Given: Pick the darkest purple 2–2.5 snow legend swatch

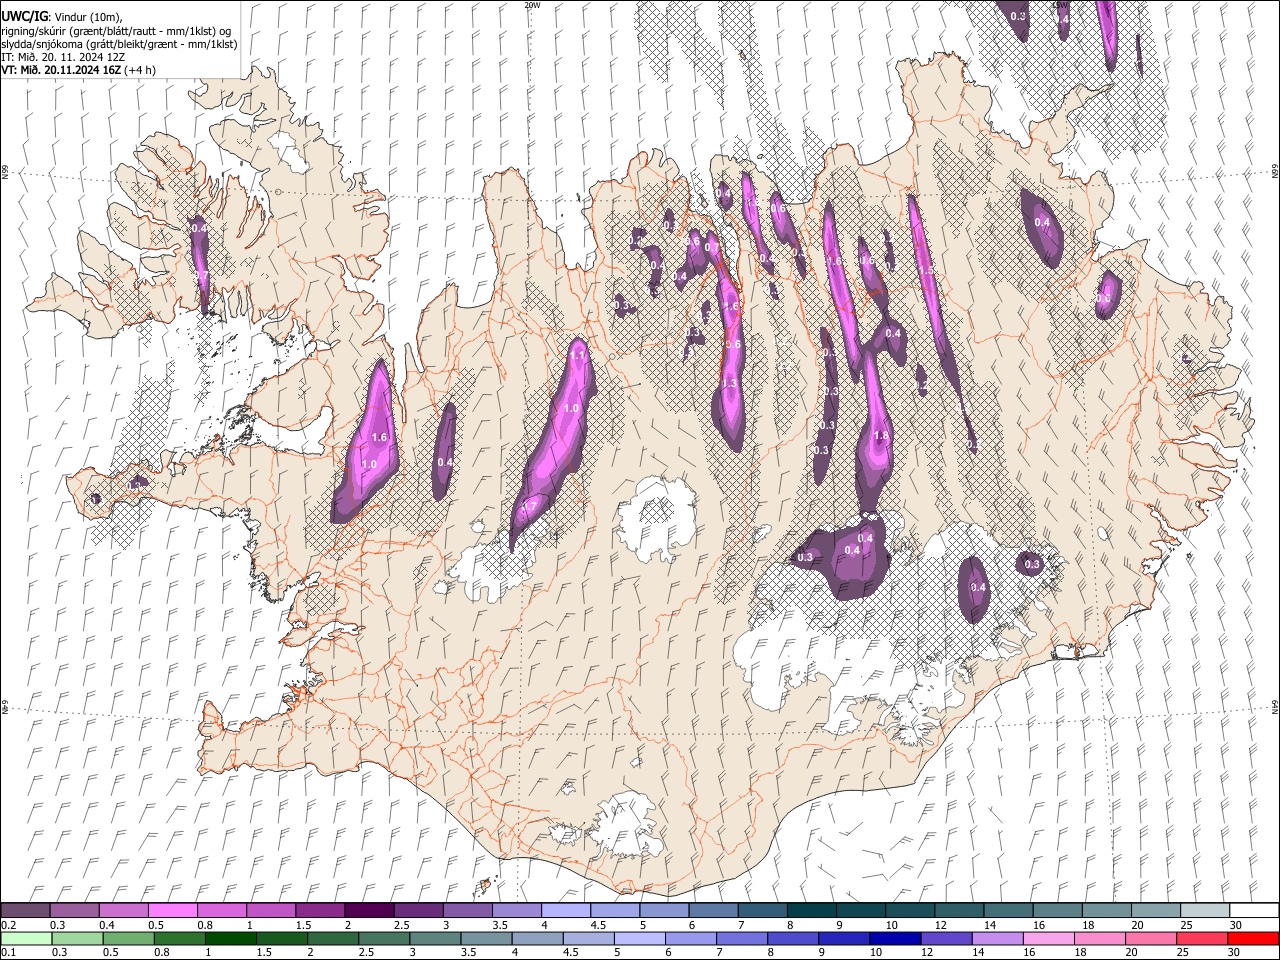Looking at the screenshot, I should point(368,910).
